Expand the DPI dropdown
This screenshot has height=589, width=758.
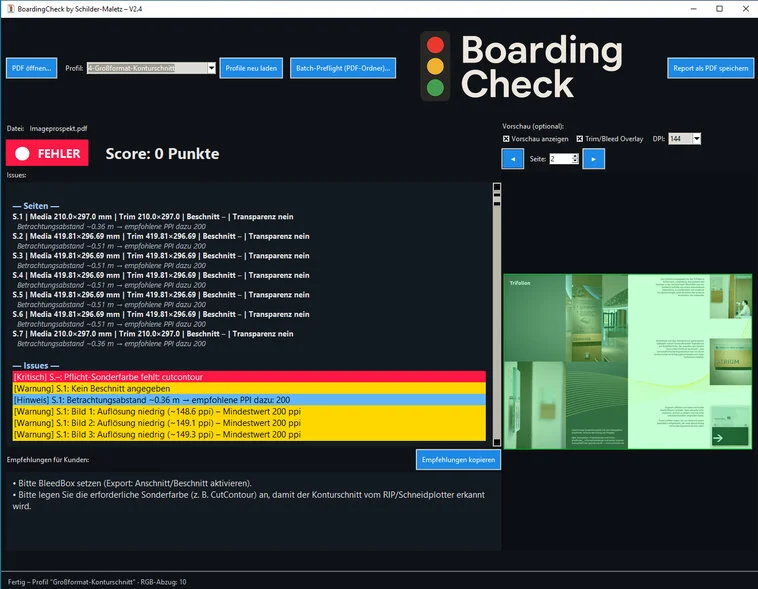pos(696,138)
